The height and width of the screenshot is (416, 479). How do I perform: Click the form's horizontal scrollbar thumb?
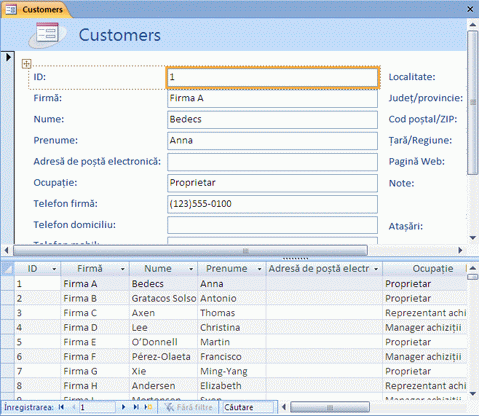click(190, 250)
